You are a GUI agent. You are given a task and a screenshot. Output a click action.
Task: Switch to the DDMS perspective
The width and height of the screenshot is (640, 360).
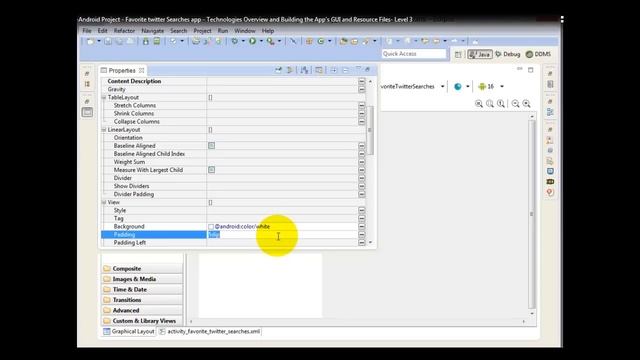(x=538, y=54)
